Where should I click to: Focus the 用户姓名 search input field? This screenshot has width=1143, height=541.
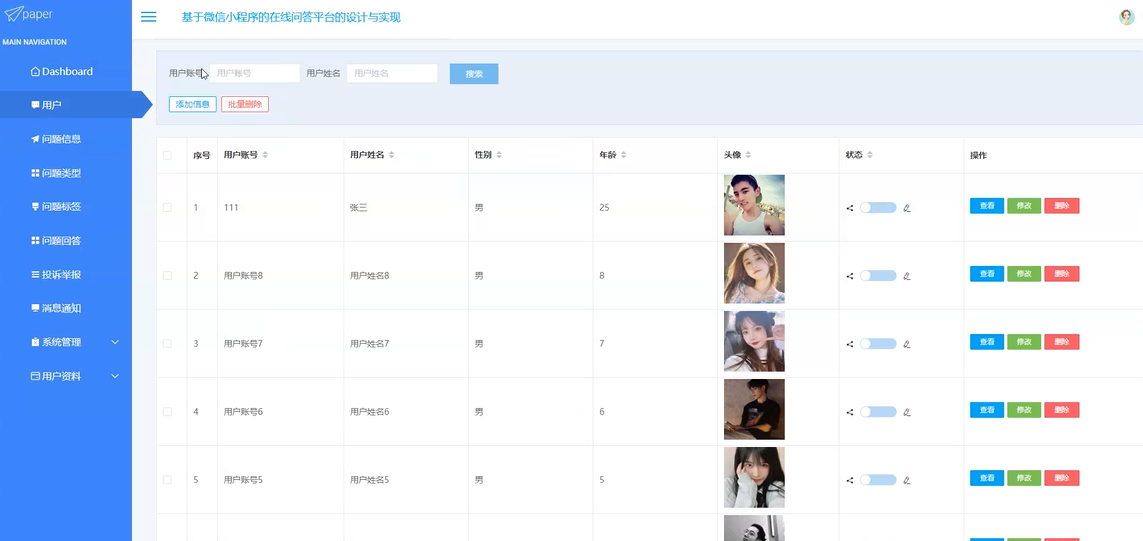click(392, 73)
